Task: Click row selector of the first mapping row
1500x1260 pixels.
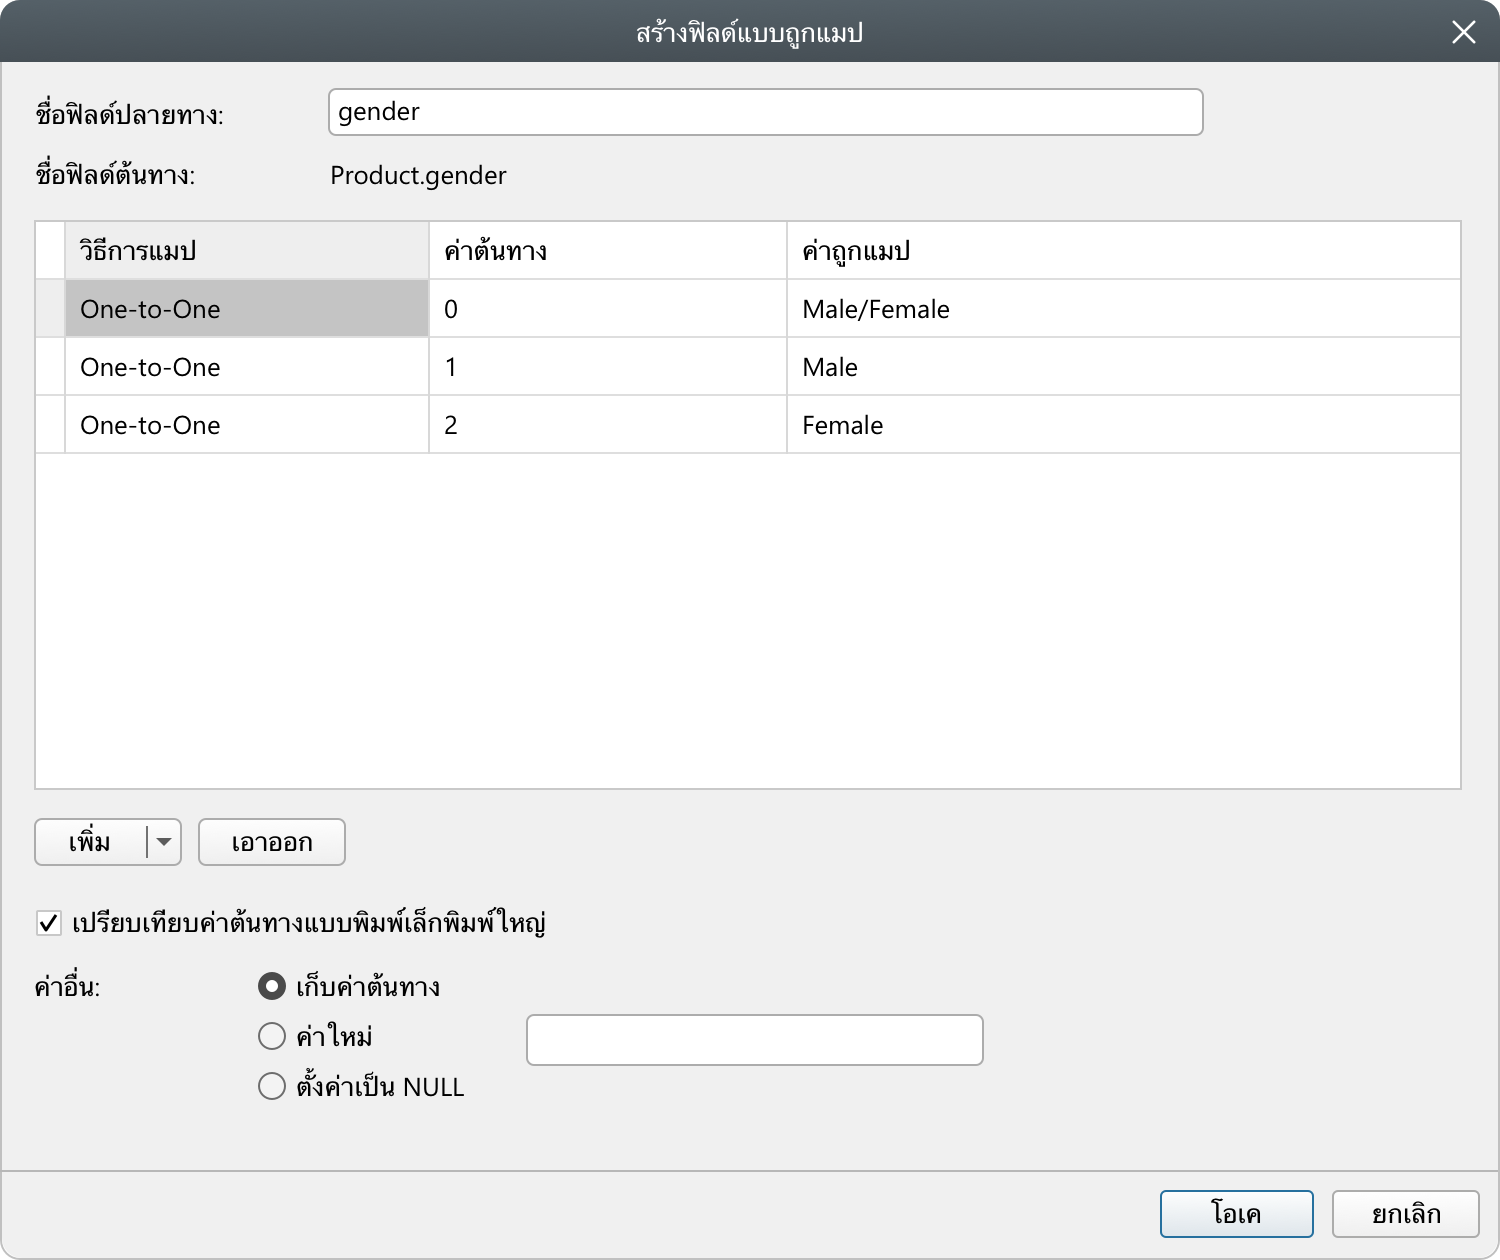Action: (x=50, y=309)
